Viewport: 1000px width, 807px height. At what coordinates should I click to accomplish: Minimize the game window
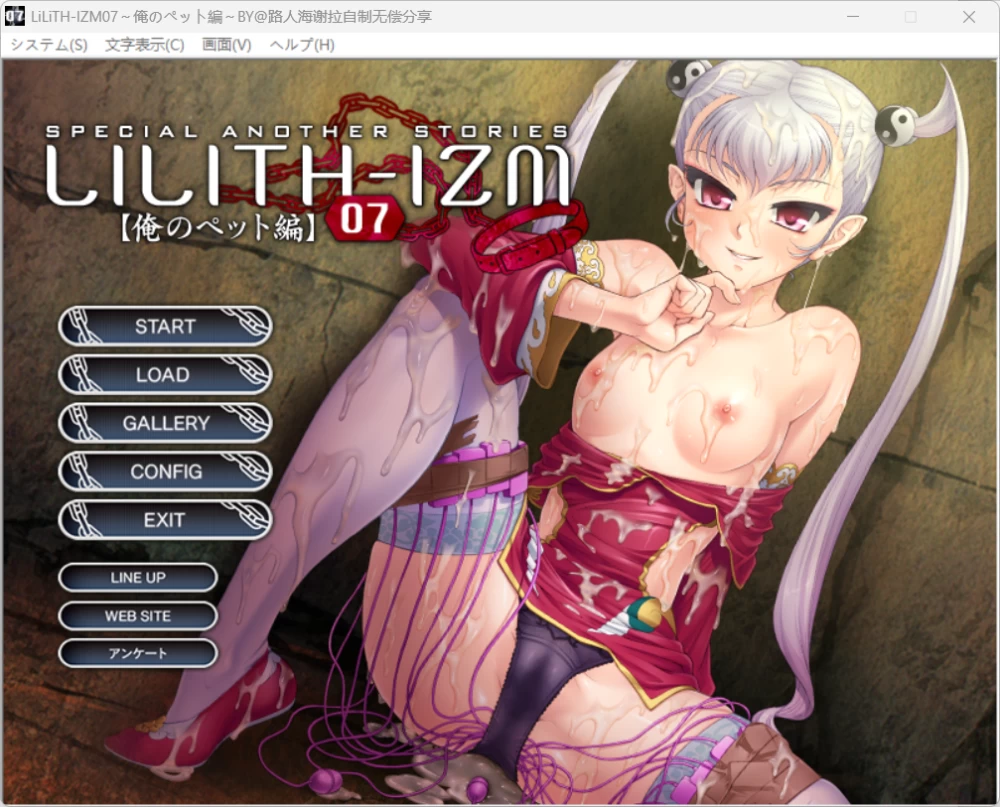click(x=853, y=17)
